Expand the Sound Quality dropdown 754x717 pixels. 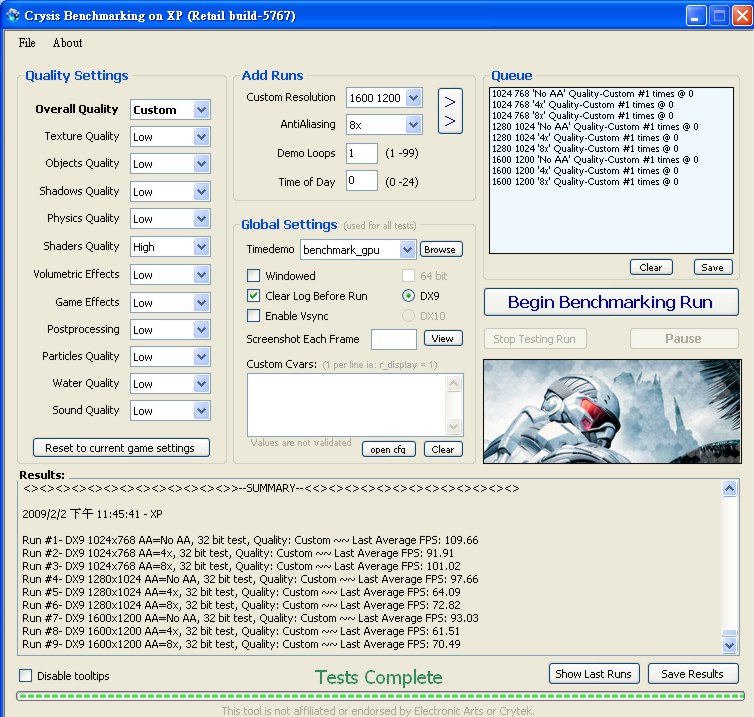[x=201, y=411]
